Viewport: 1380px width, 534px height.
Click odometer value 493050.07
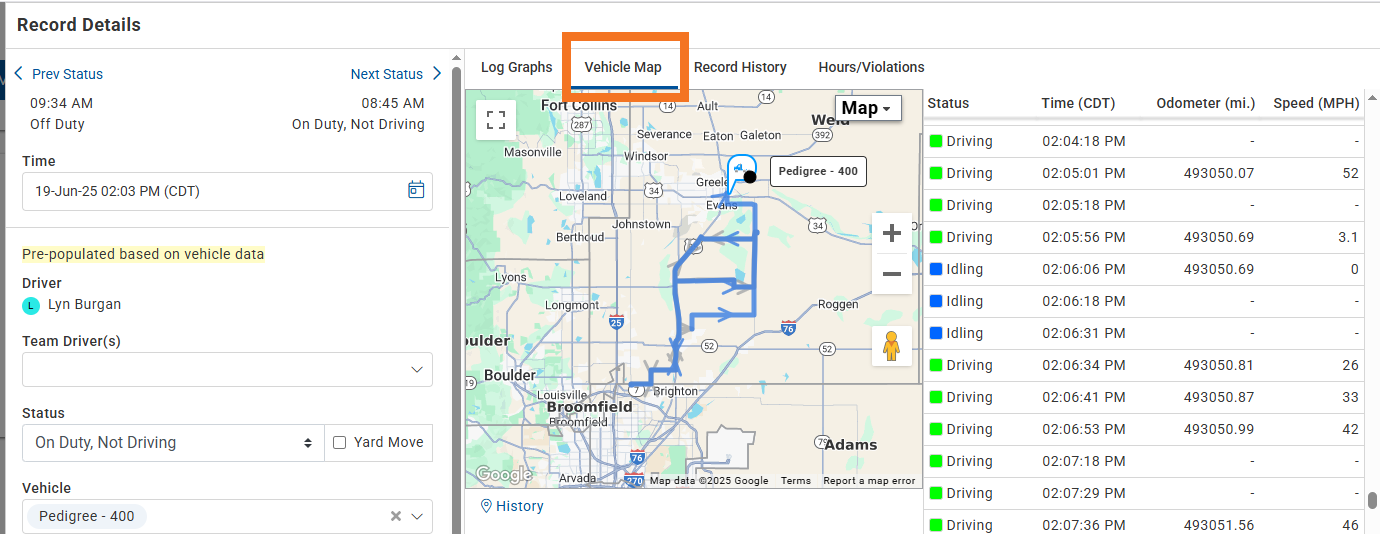tap(1218, 173)
